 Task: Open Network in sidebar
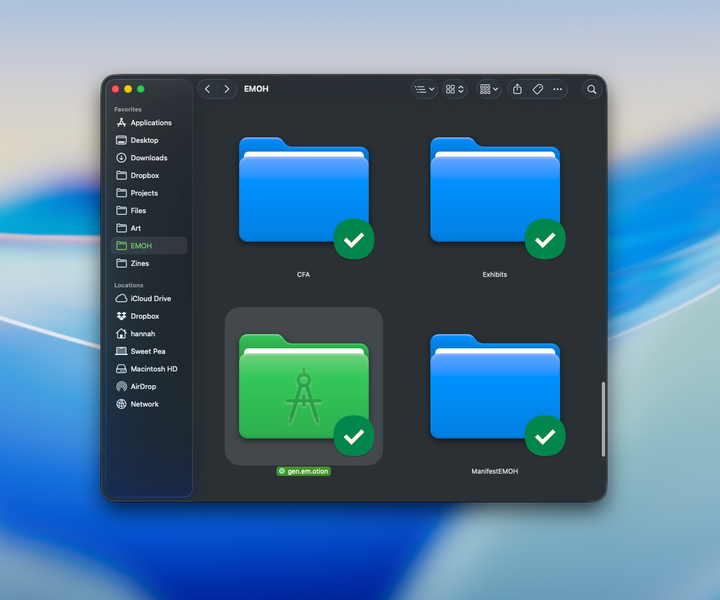pos(149,404)
